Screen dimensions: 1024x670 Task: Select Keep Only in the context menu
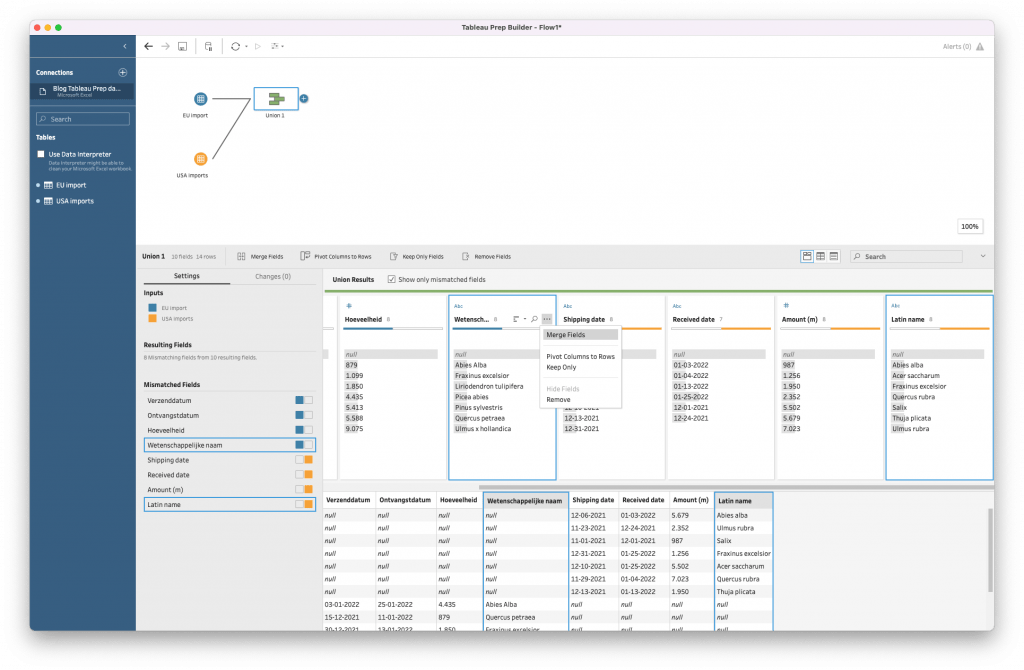(561, 367)
